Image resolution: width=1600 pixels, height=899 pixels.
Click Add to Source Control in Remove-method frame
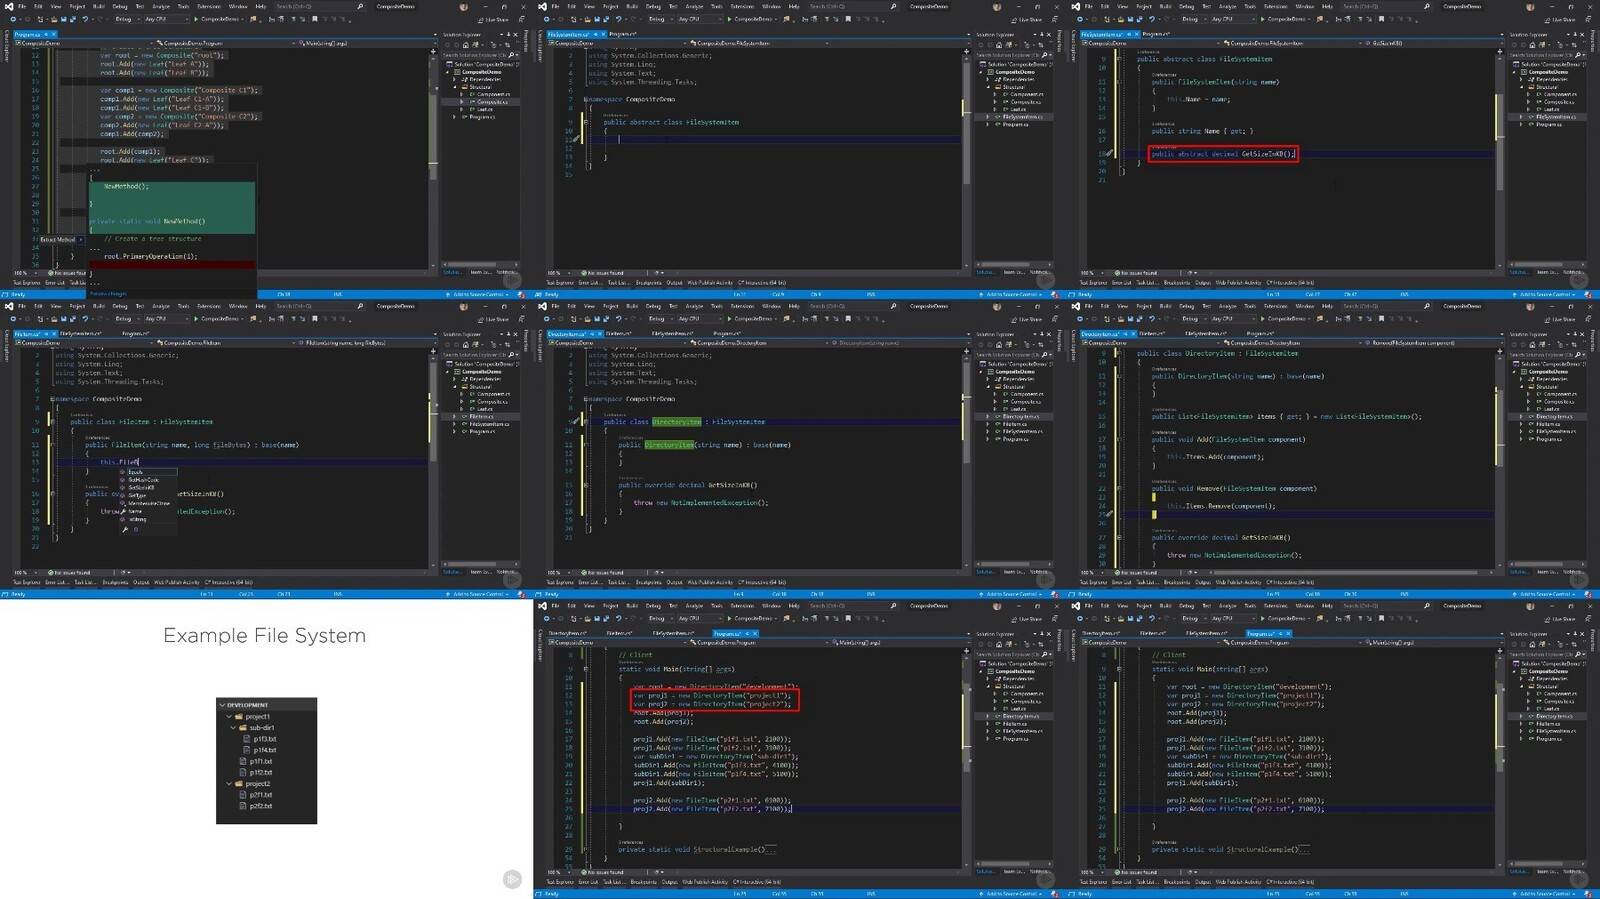pos(1545,594)
